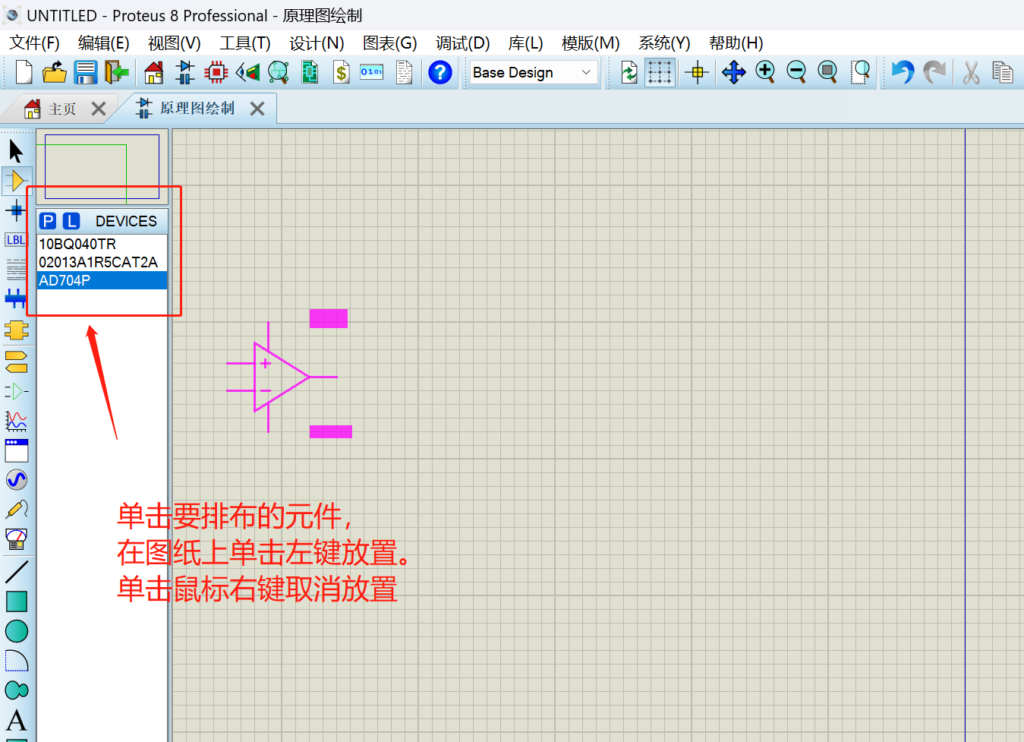
Task: Toggle the grid display button
Action: [659, 72]
